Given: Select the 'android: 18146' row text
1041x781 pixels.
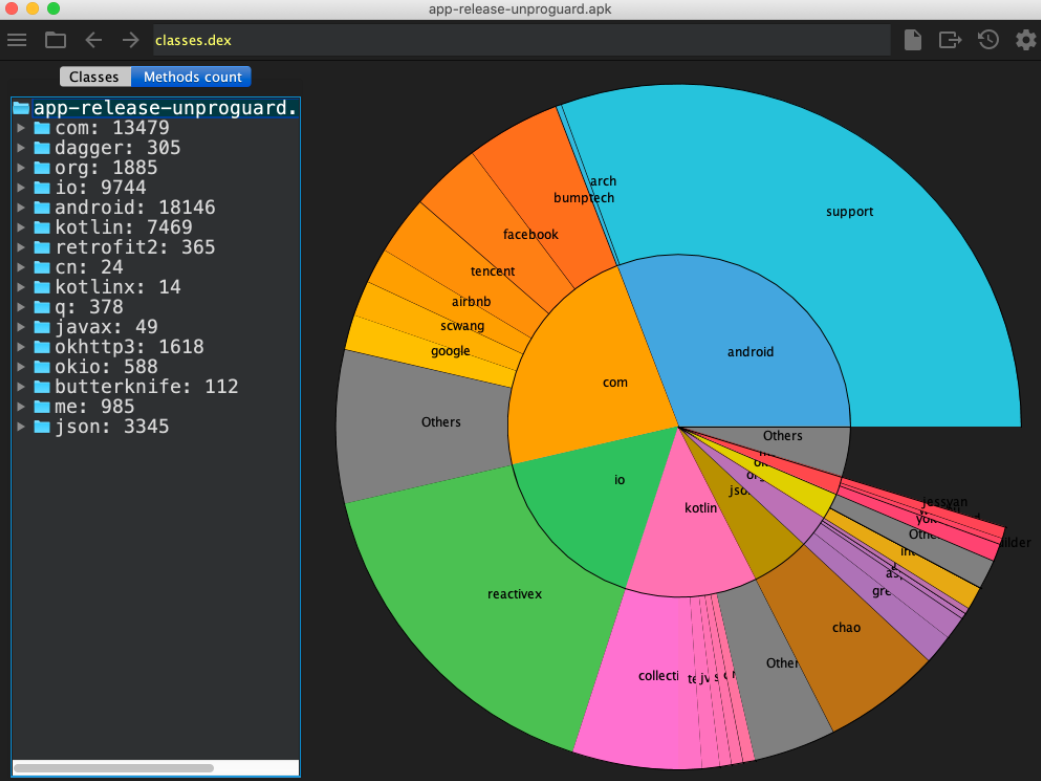Looking at the screenshot, I should [x=135, y=207].
